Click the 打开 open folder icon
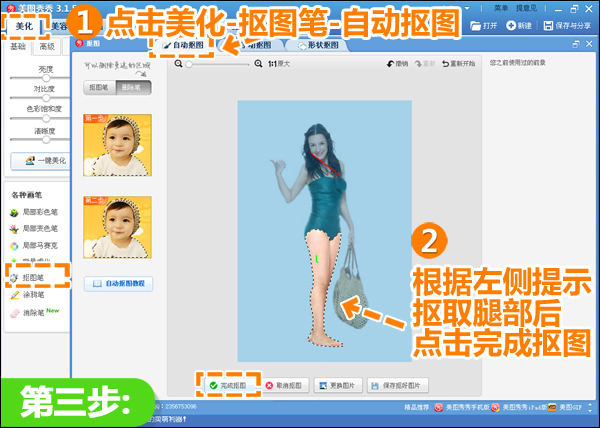 [x=484, y=24]
